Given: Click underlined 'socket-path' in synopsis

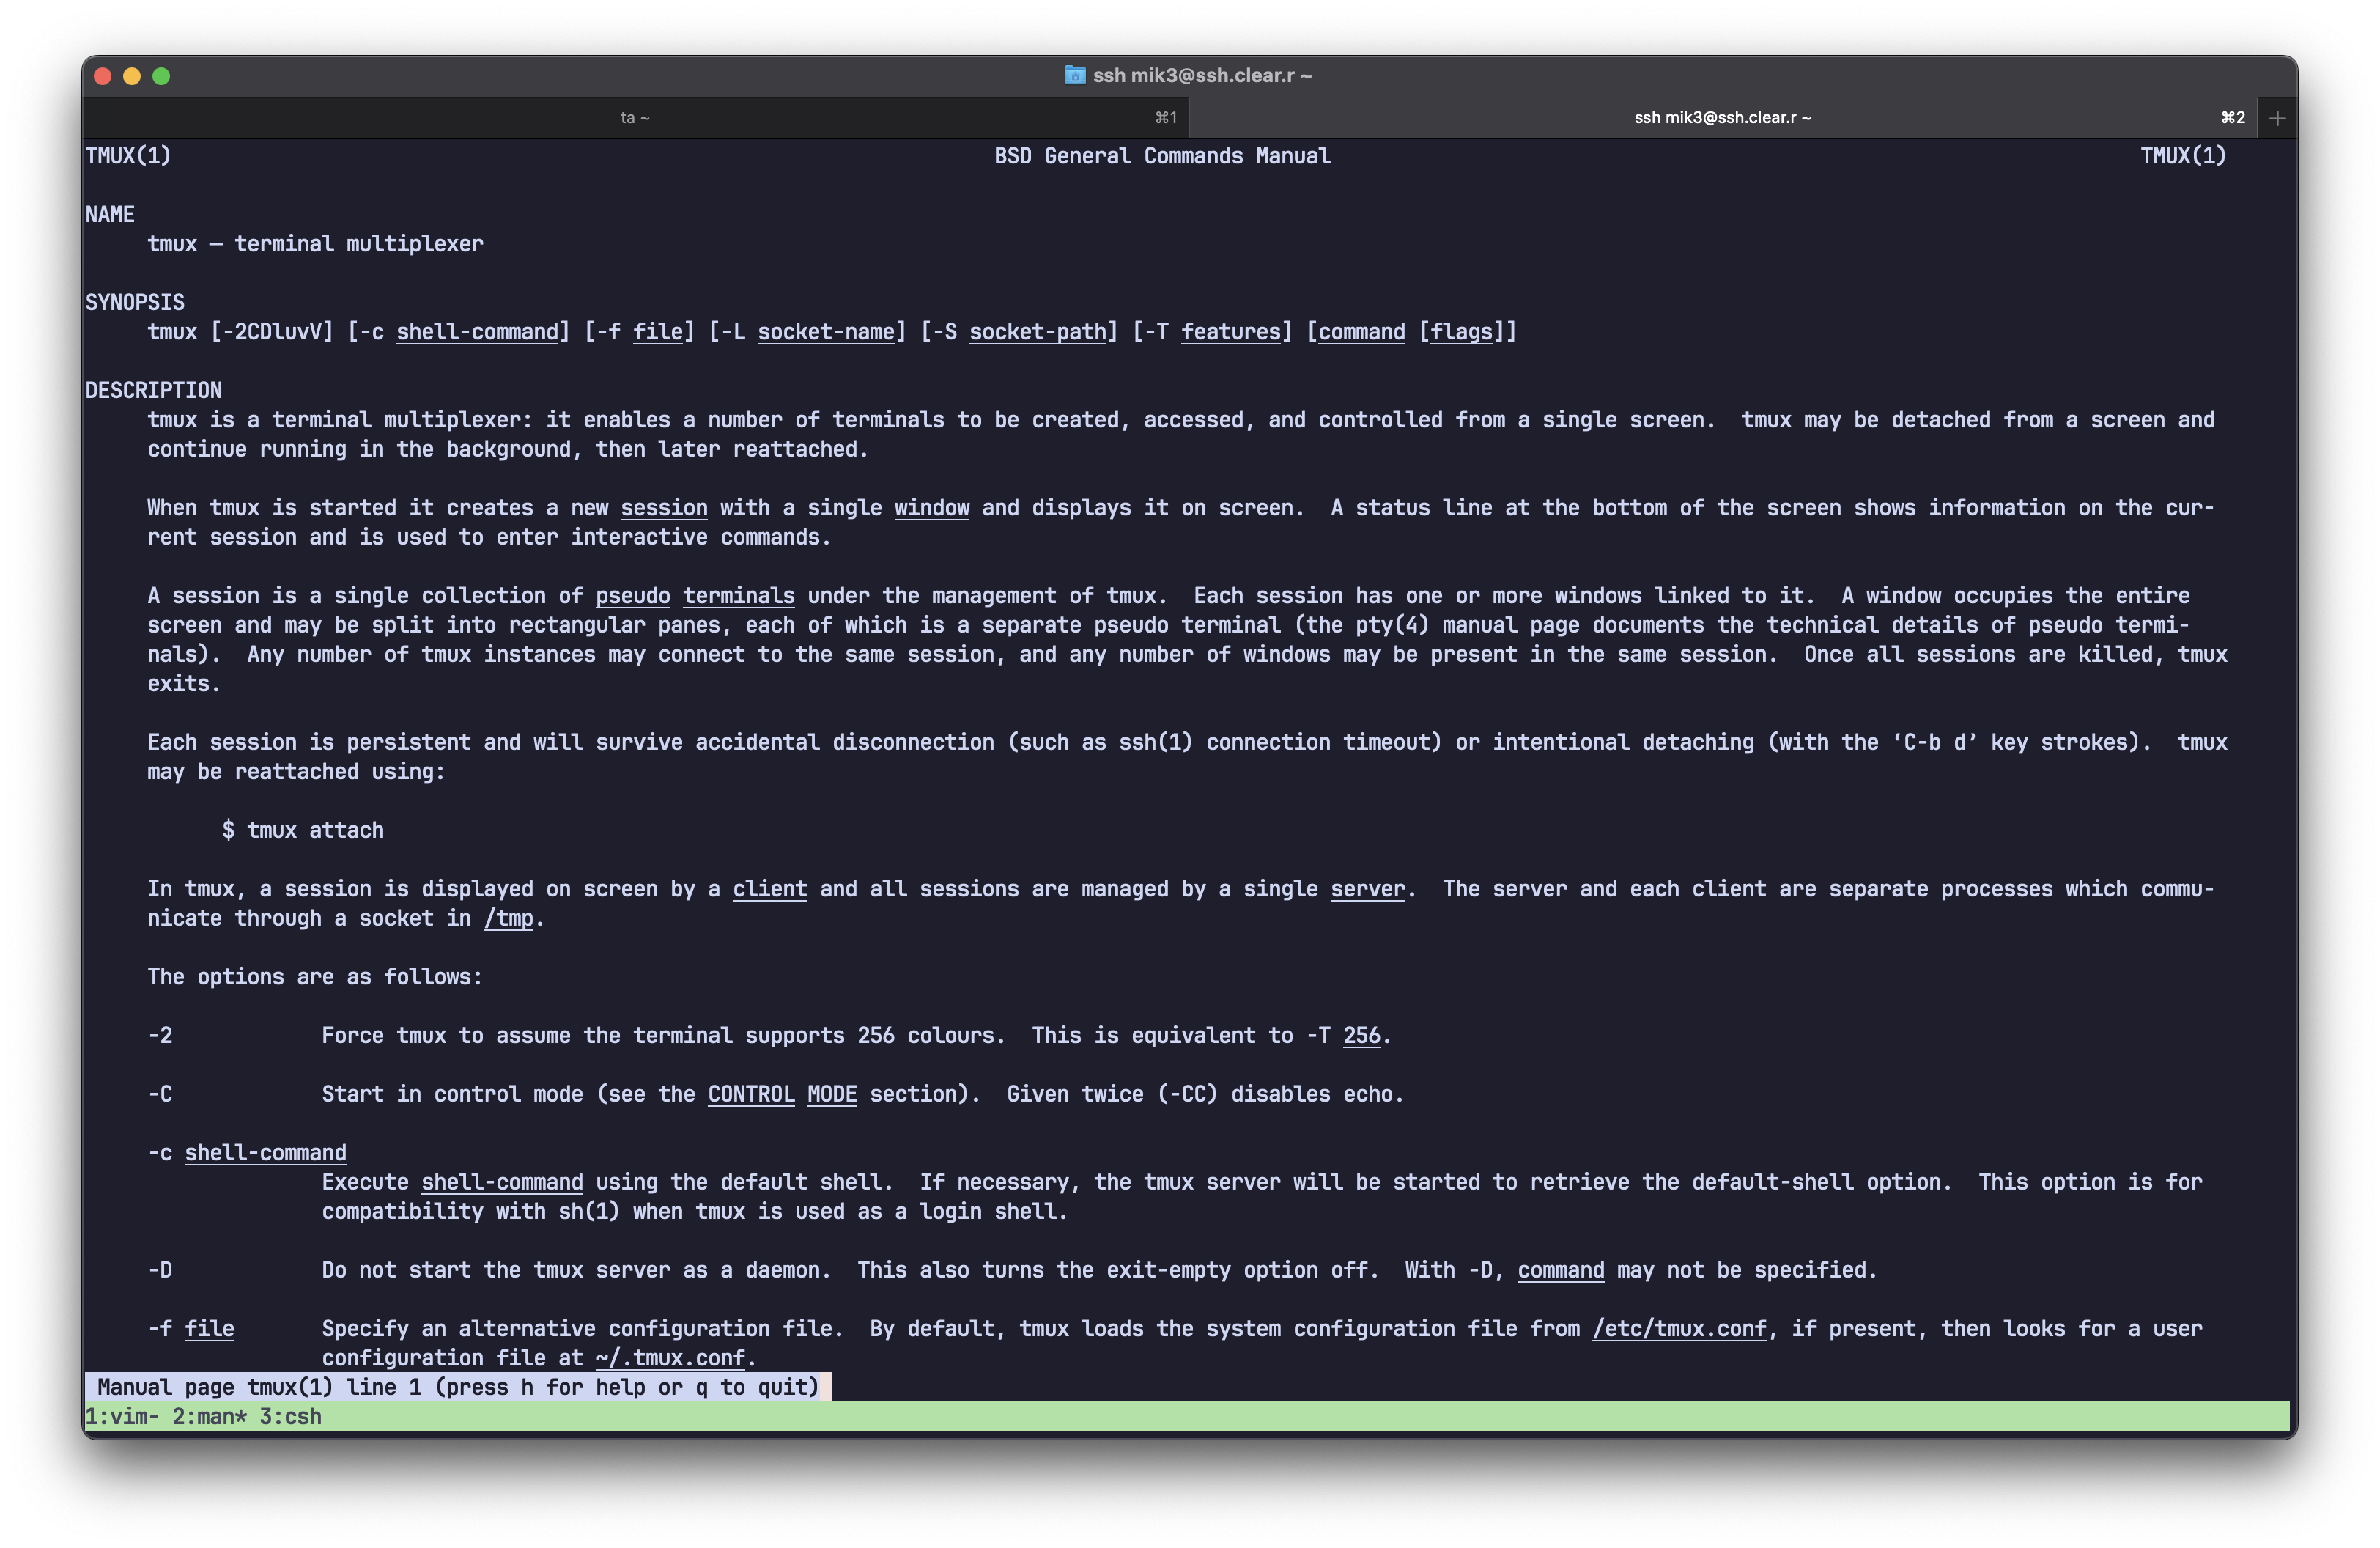Looking at the screenshot, I should pos(1038,332).
